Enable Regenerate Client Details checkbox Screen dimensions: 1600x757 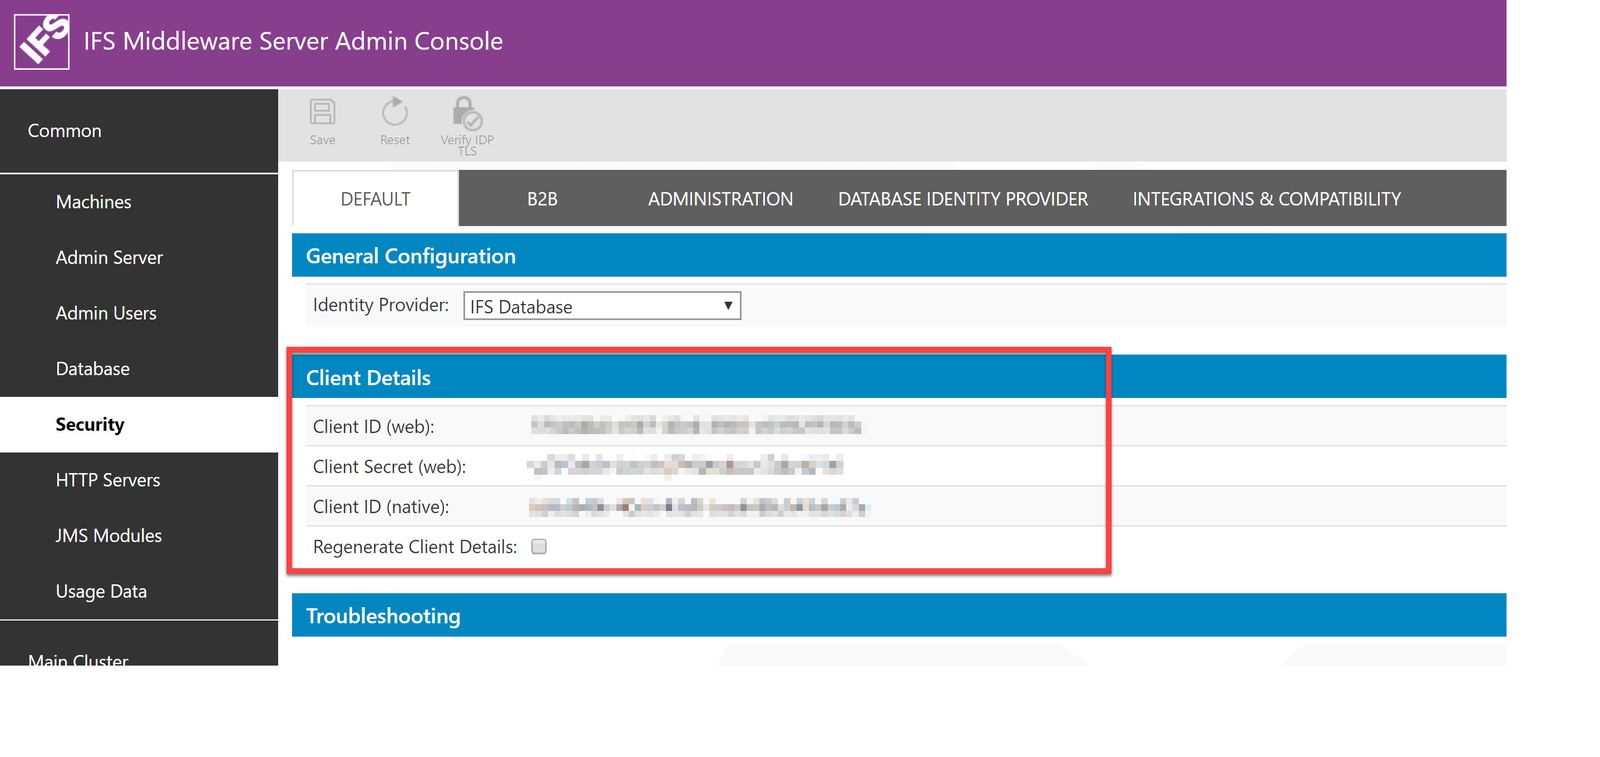pos(539,547)
